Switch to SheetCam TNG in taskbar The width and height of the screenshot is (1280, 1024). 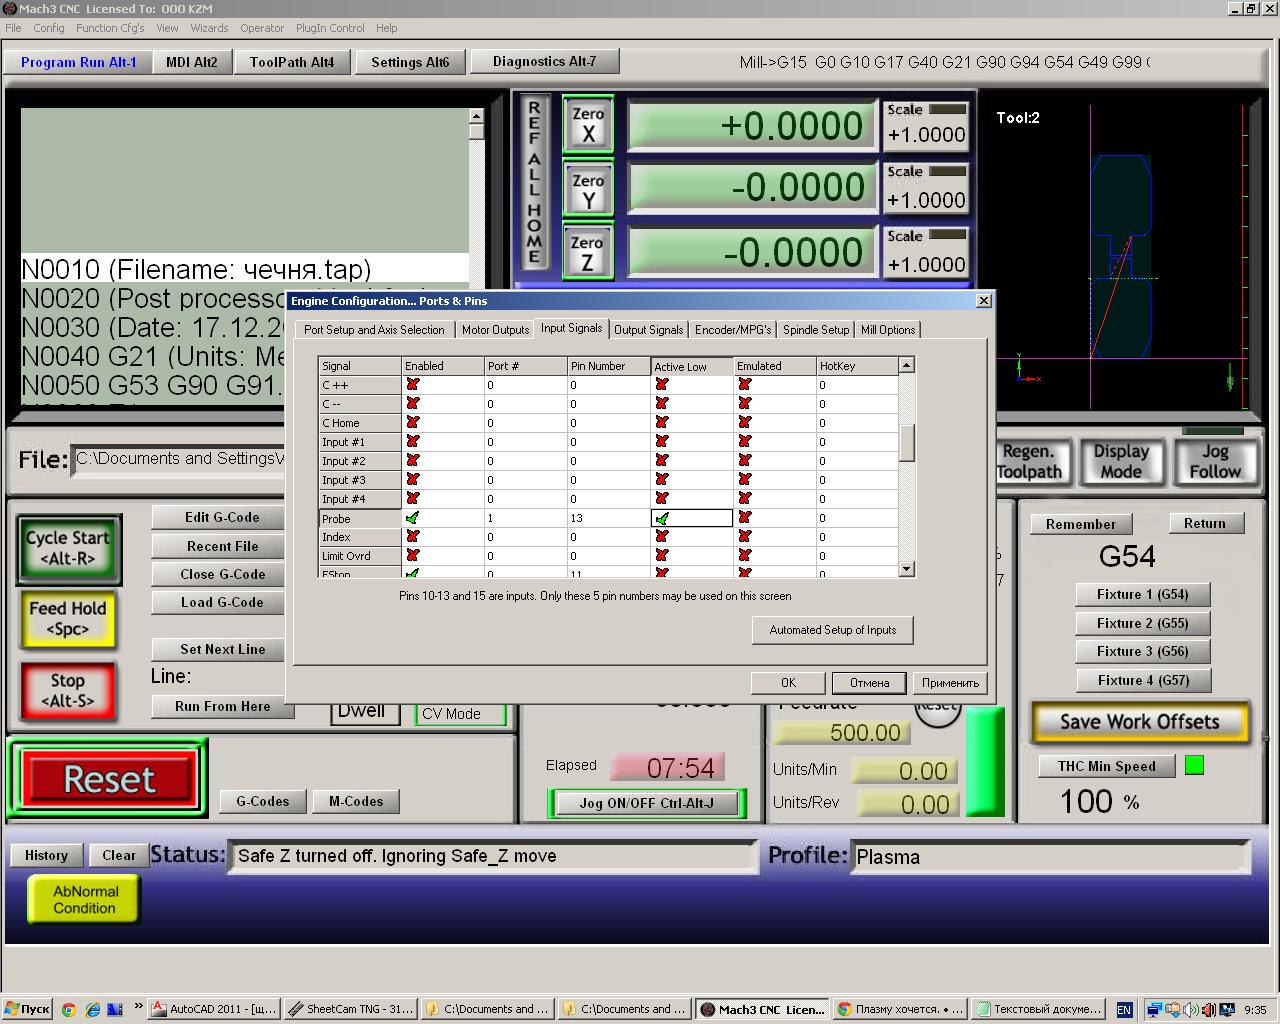(350, 1009)
